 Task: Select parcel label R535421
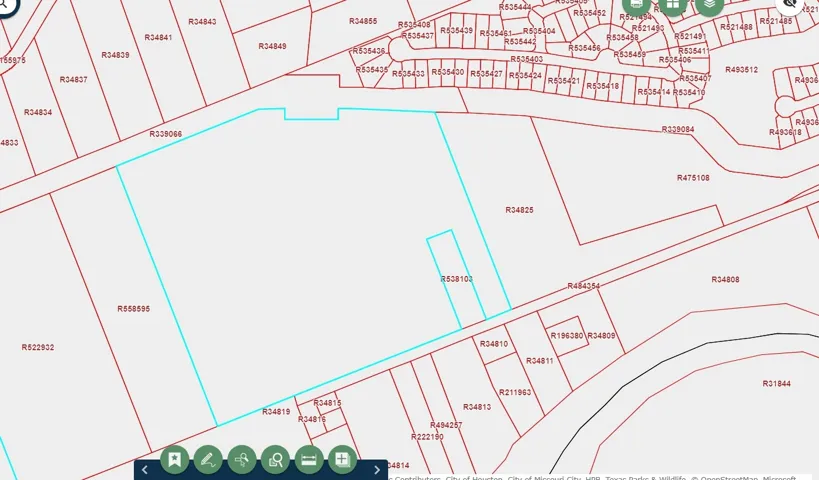click(564, 81)
